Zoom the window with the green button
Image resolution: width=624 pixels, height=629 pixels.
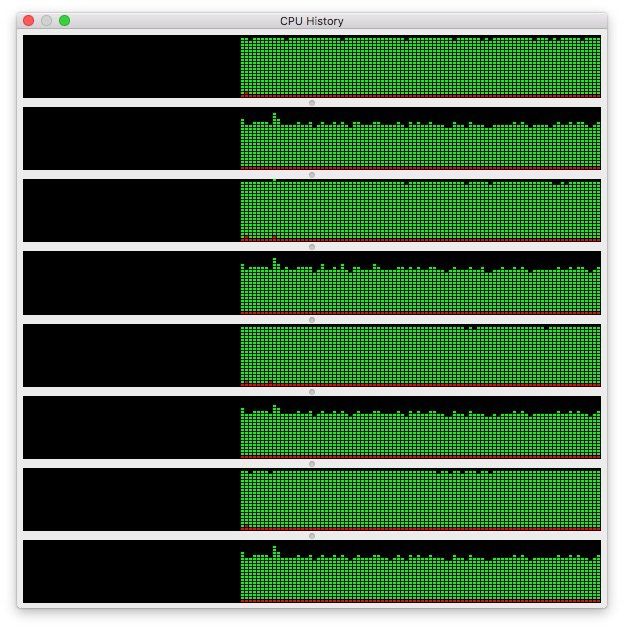(x=64, y=21)
